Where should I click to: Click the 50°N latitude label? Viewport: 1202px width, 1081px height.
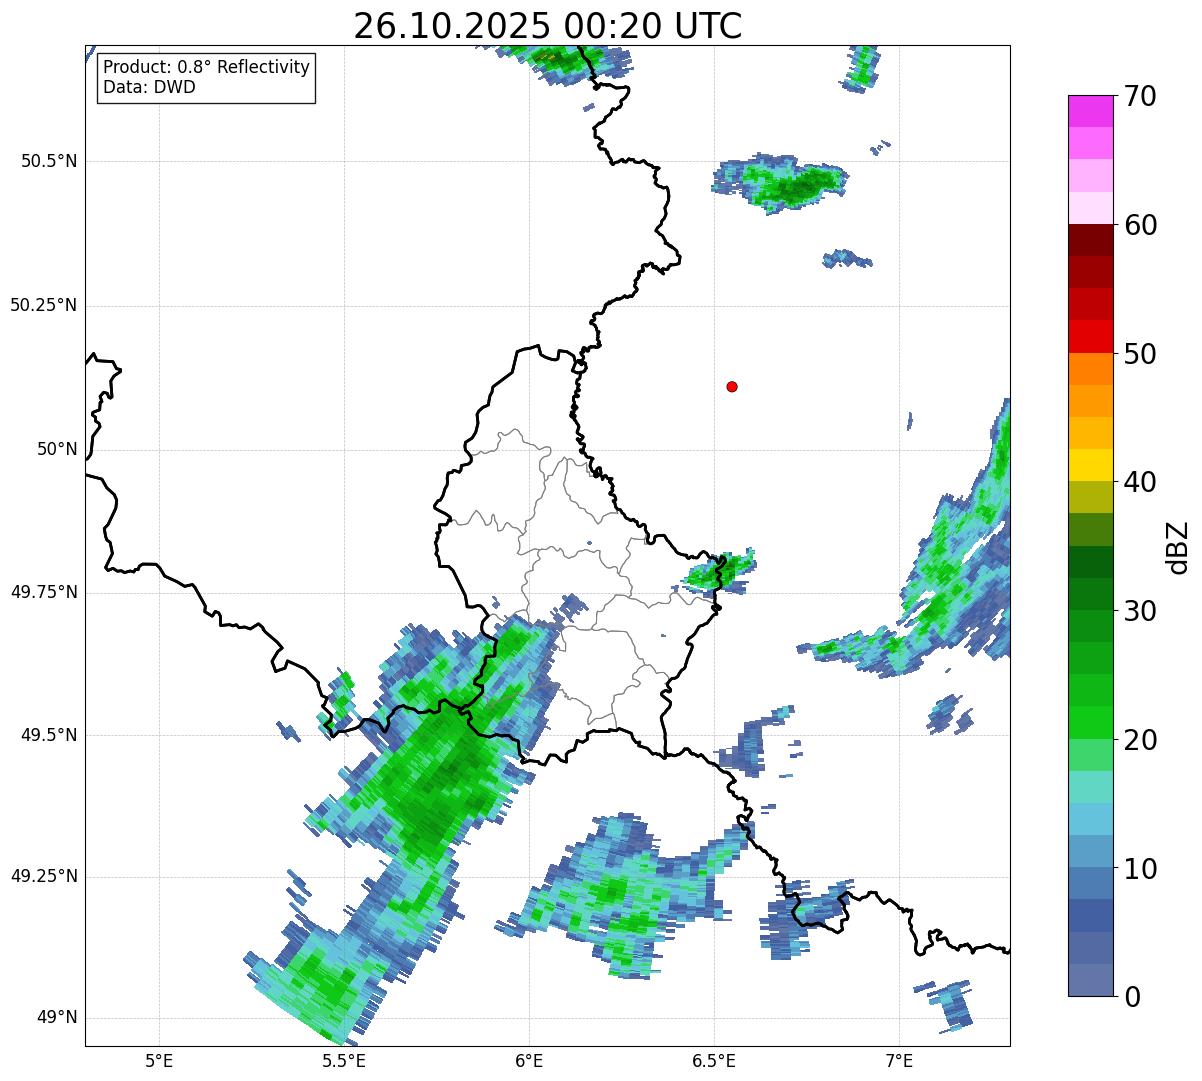coord(58,449)
